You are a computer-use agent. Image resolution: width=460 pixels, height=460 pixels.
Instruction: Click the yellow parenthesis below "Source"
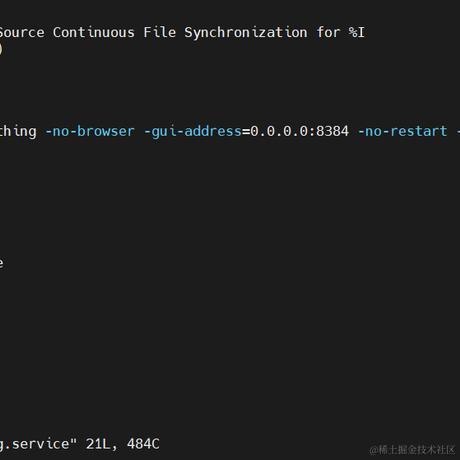point(1,49)
